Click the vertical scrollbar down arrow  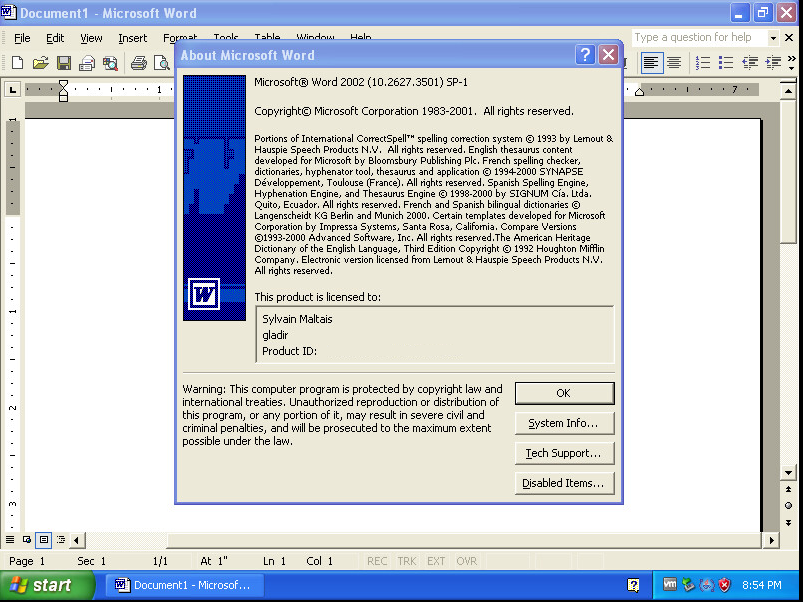(788, 472)
